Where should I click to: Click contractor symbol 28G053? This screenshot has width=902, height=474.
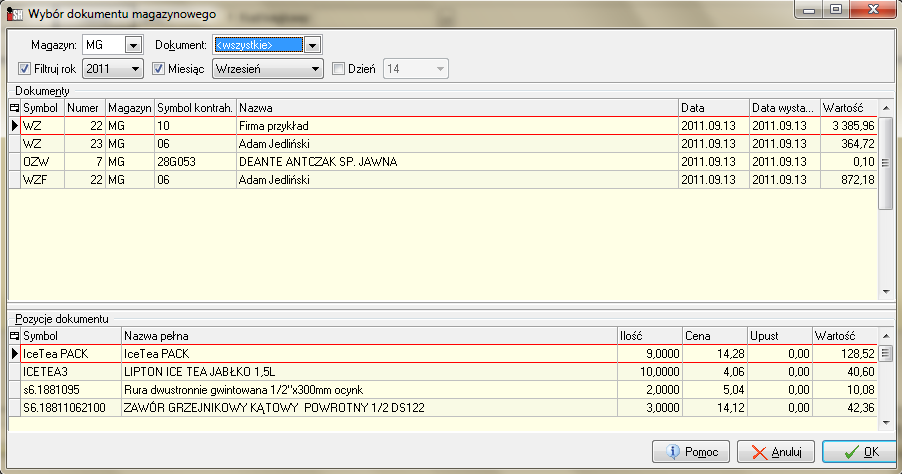point(196,162)
